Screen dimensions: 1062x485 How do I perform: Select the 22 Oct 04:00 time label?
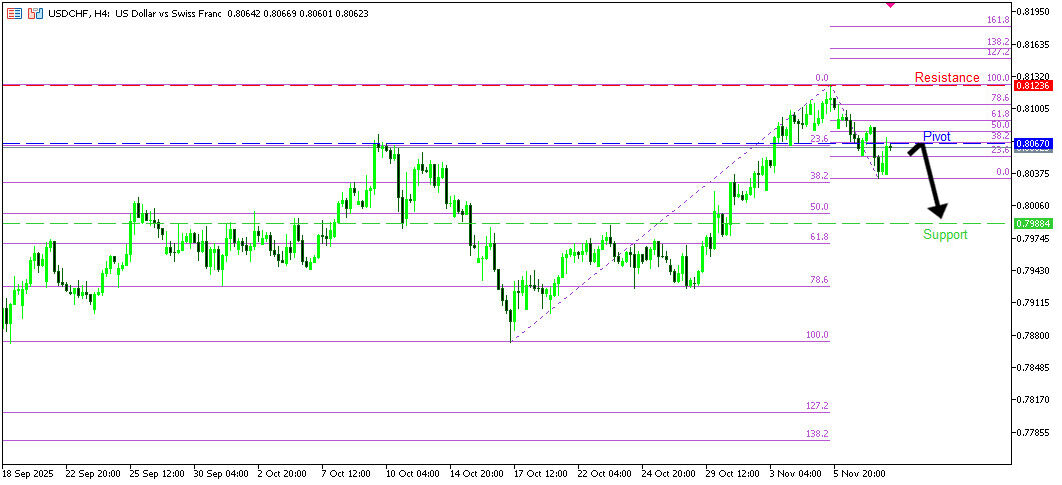coord(604,472)
